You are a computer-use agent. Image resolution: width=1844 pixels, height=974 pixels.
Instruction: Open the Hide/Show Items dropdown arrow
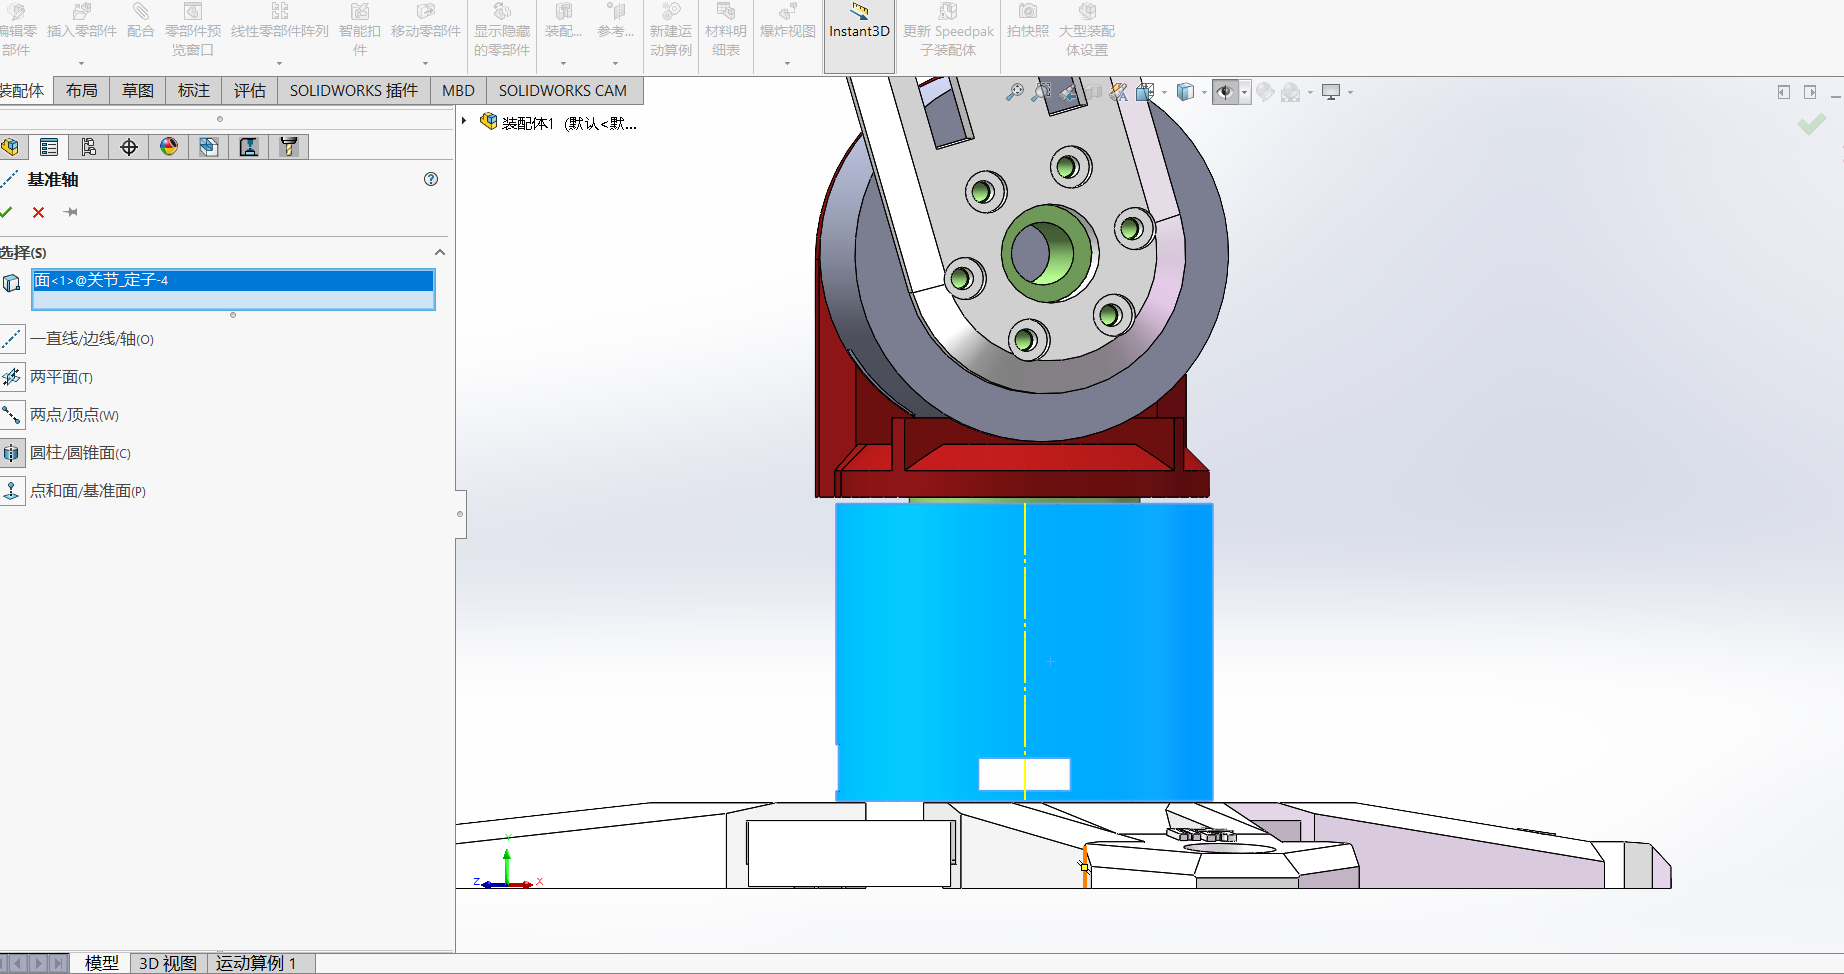point(1244,92)
